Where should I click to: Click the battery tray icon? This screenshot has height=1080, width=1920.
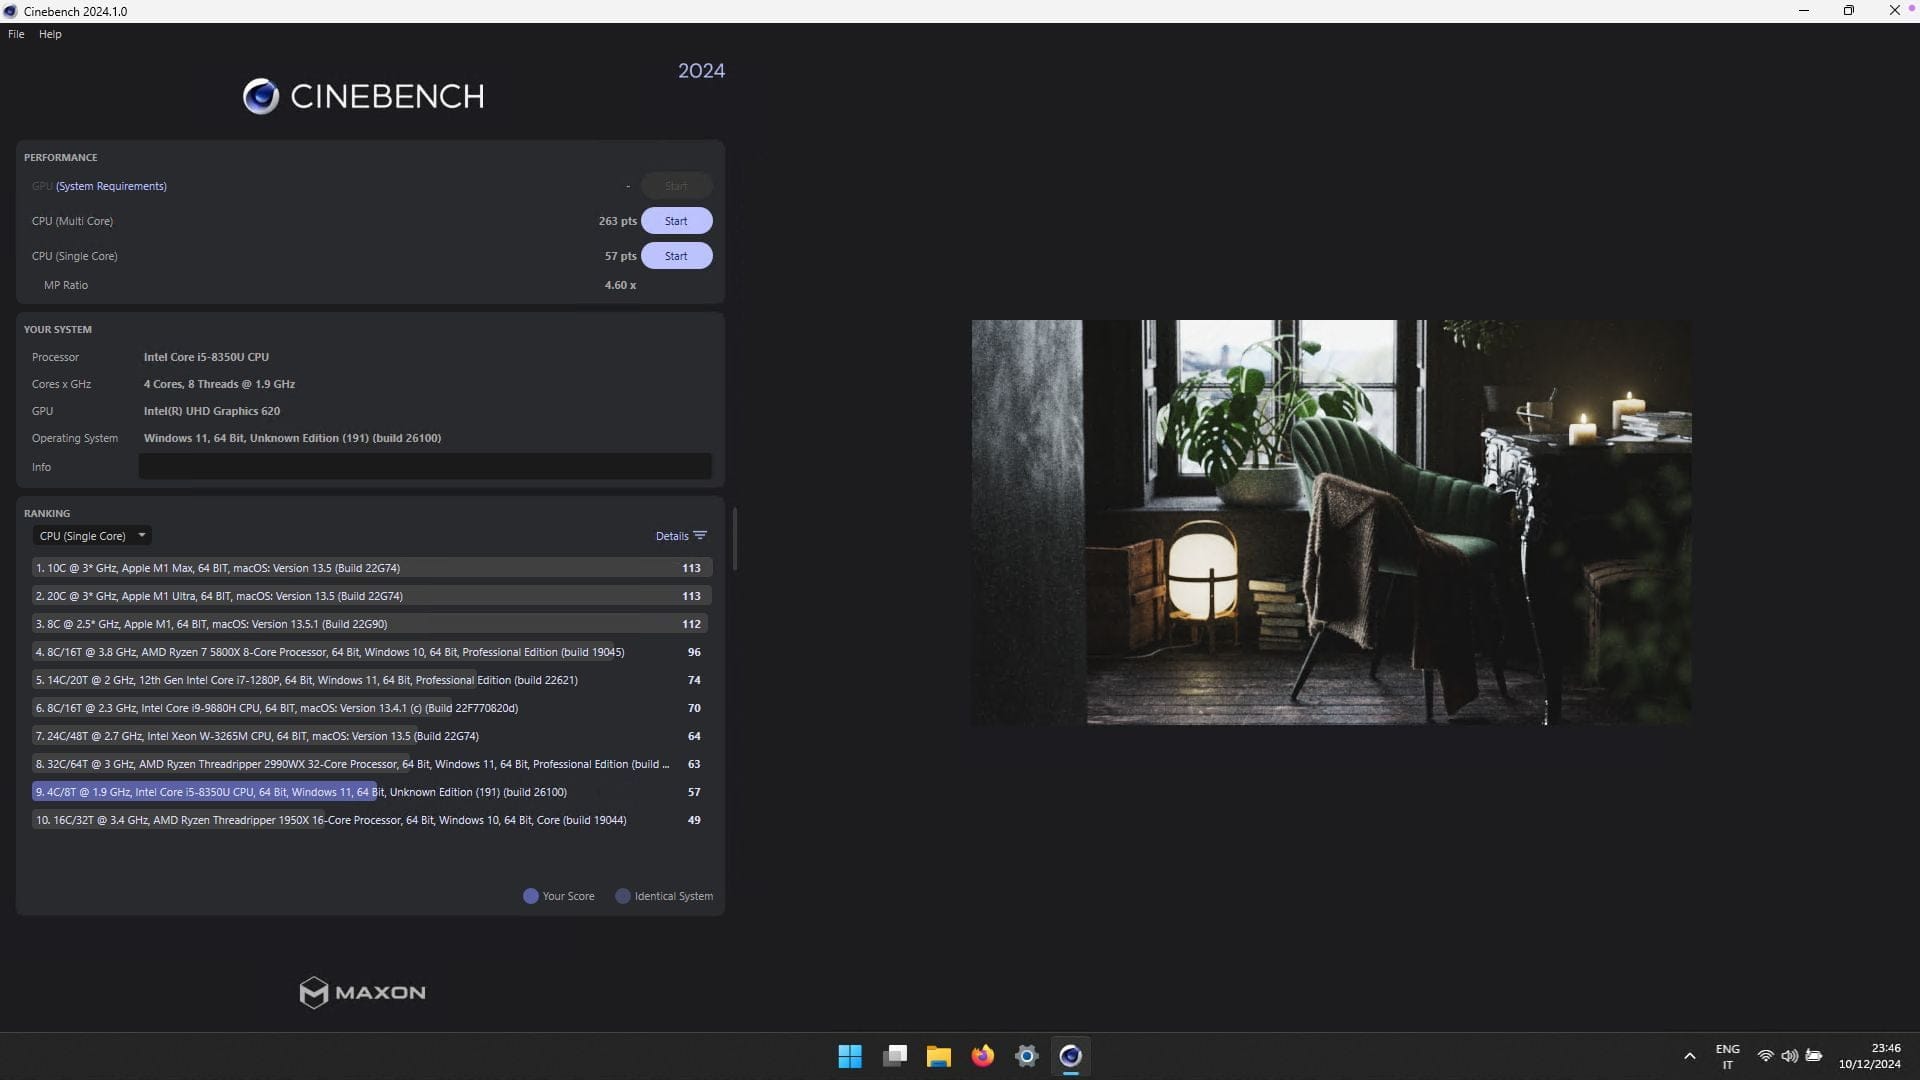tap(1814, 1056)
